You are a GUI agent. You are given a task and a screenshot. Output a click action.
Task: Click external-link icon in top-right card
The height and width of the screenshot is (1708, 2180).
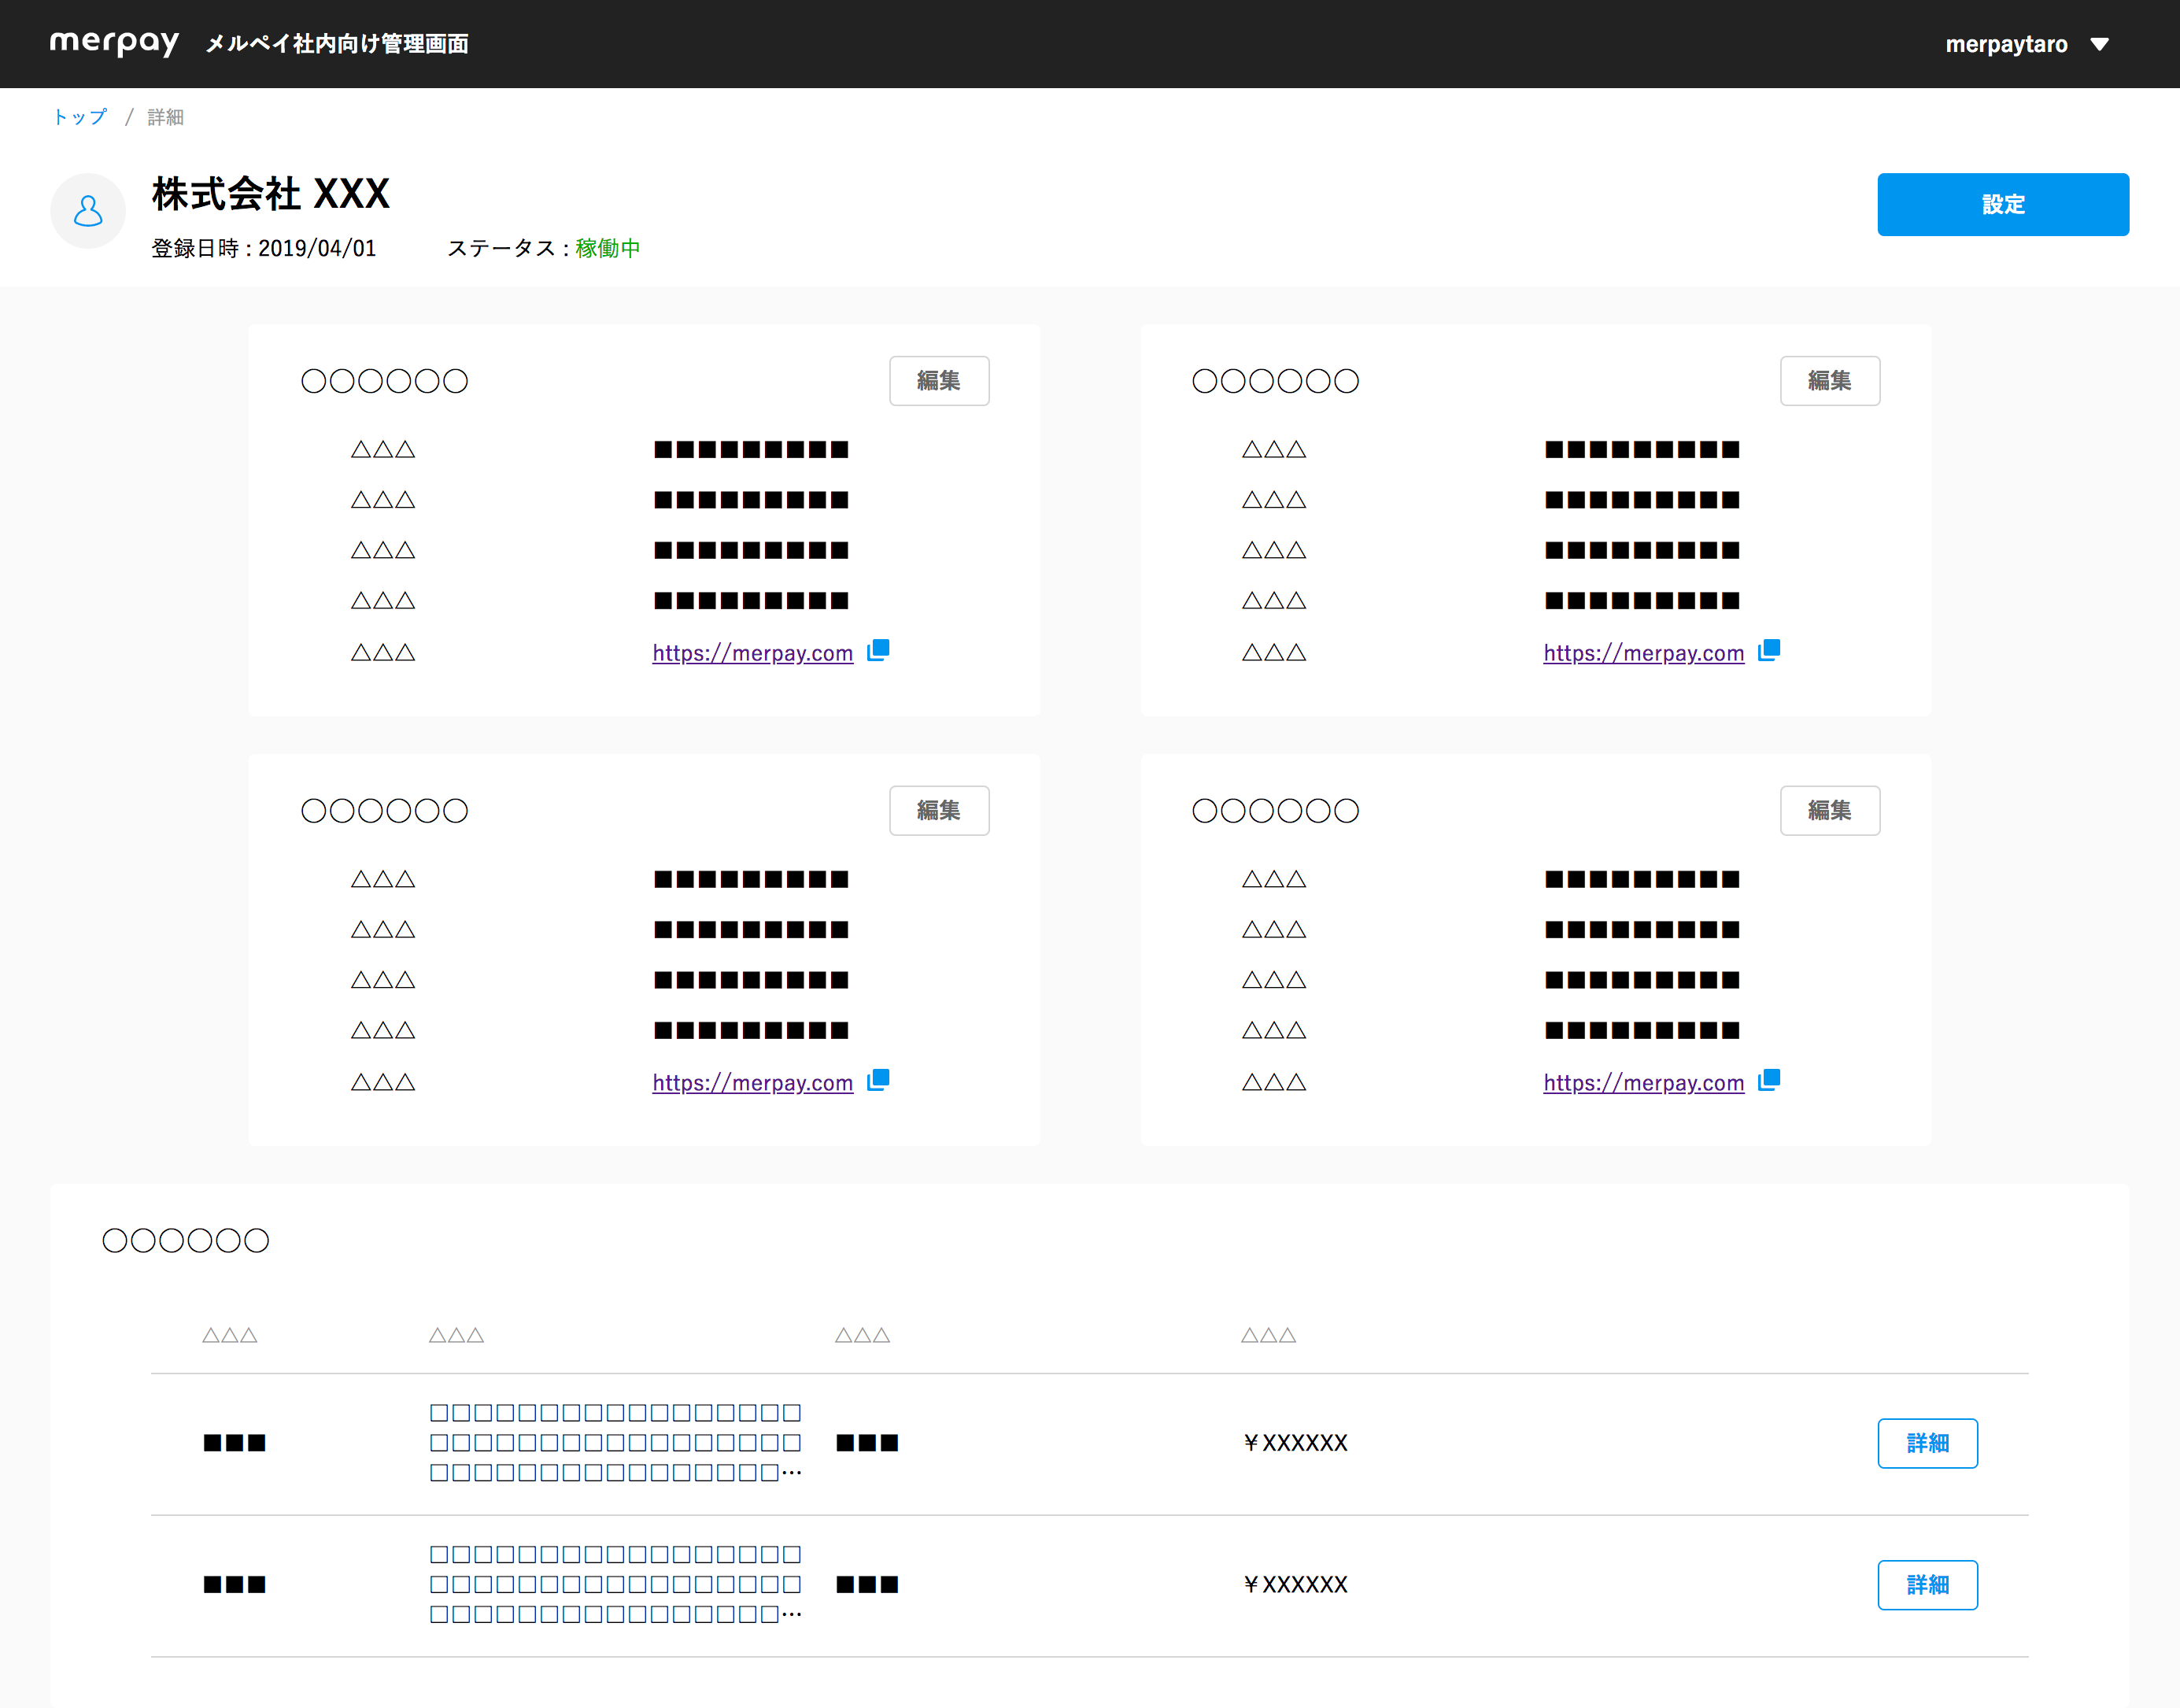tap(1769, 650)
